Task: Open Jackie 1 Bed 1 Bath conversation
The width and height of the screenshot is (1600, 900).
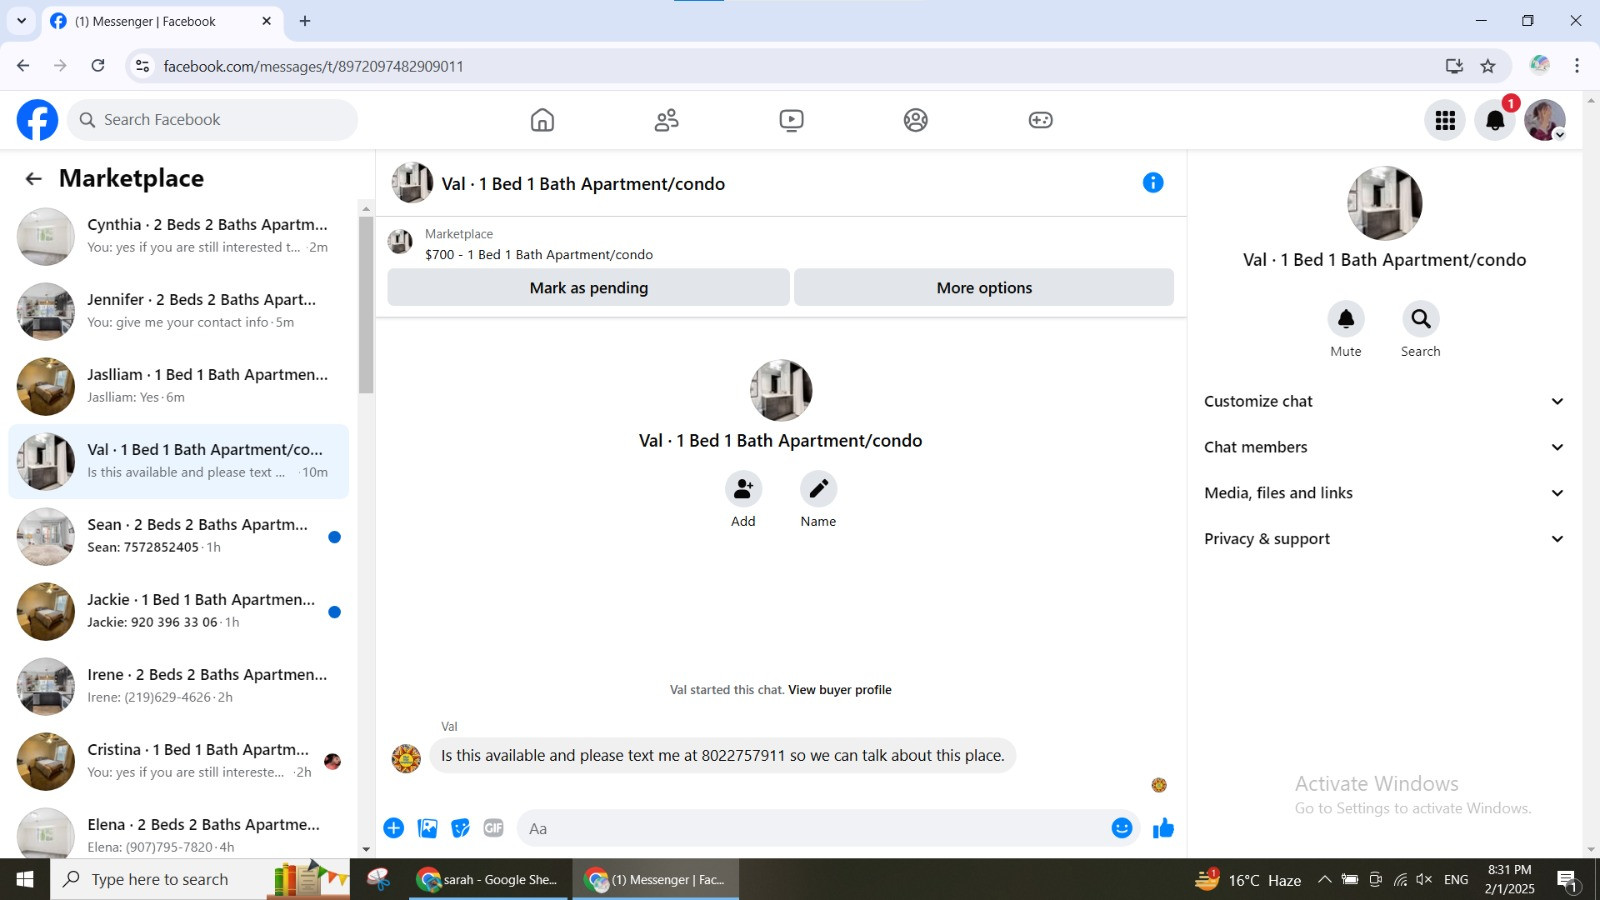Action: (x=179, y=611)
